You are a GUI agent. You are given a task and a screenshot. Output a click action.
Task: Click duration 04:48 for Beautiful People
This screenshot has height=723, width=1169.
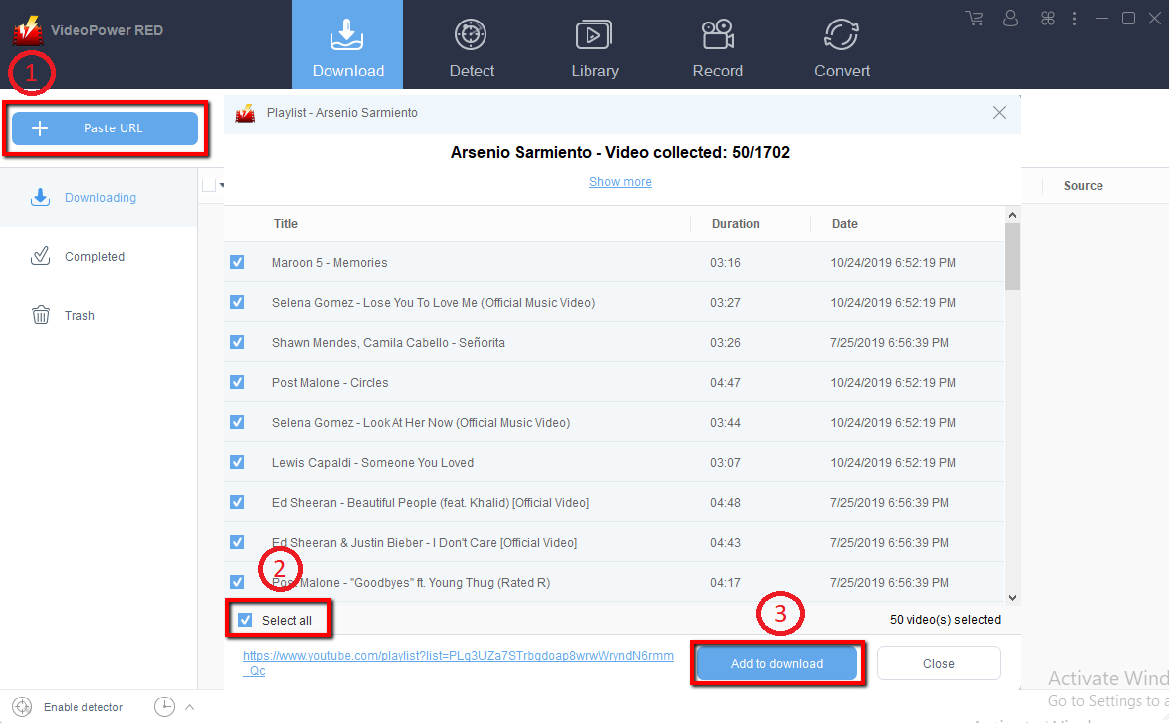click(725, 502)
